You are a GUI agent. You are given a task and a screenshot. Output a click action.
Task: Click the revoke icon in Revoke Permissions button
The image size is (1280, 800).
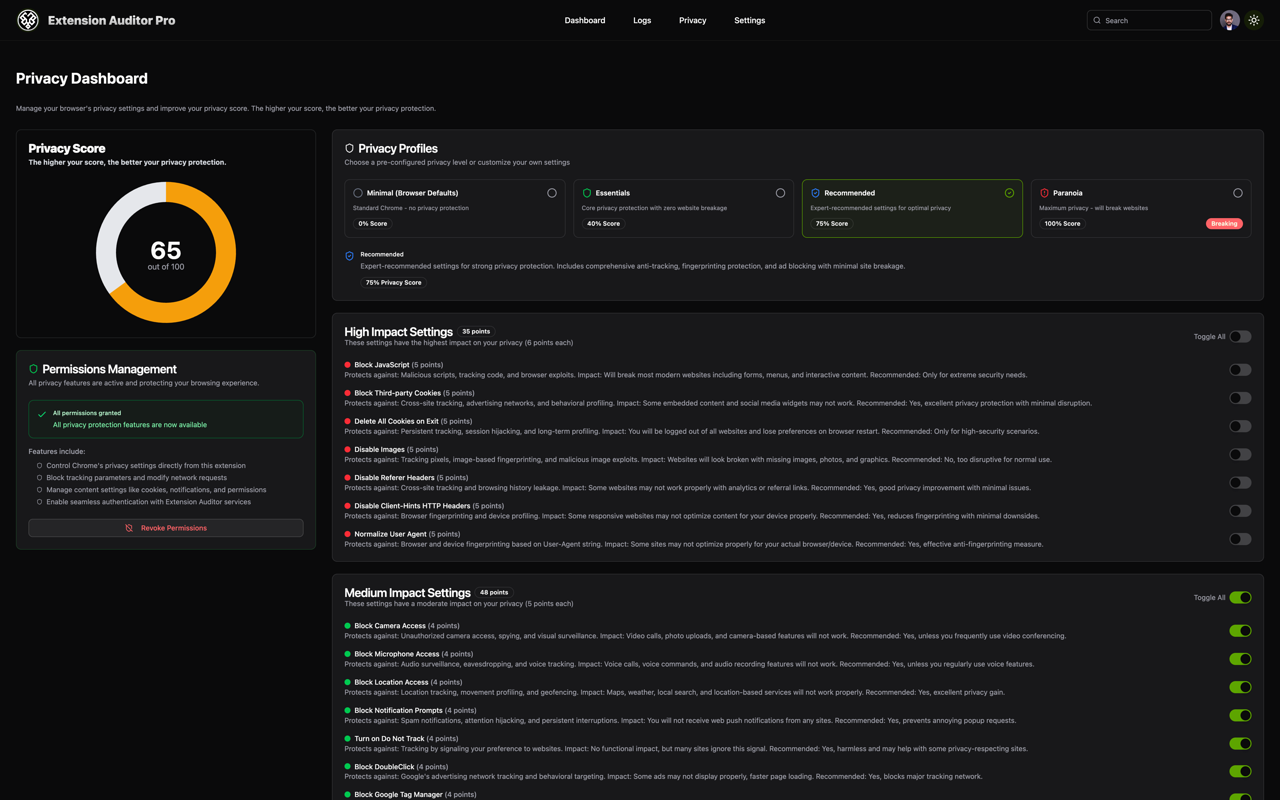tap(129, 528)
